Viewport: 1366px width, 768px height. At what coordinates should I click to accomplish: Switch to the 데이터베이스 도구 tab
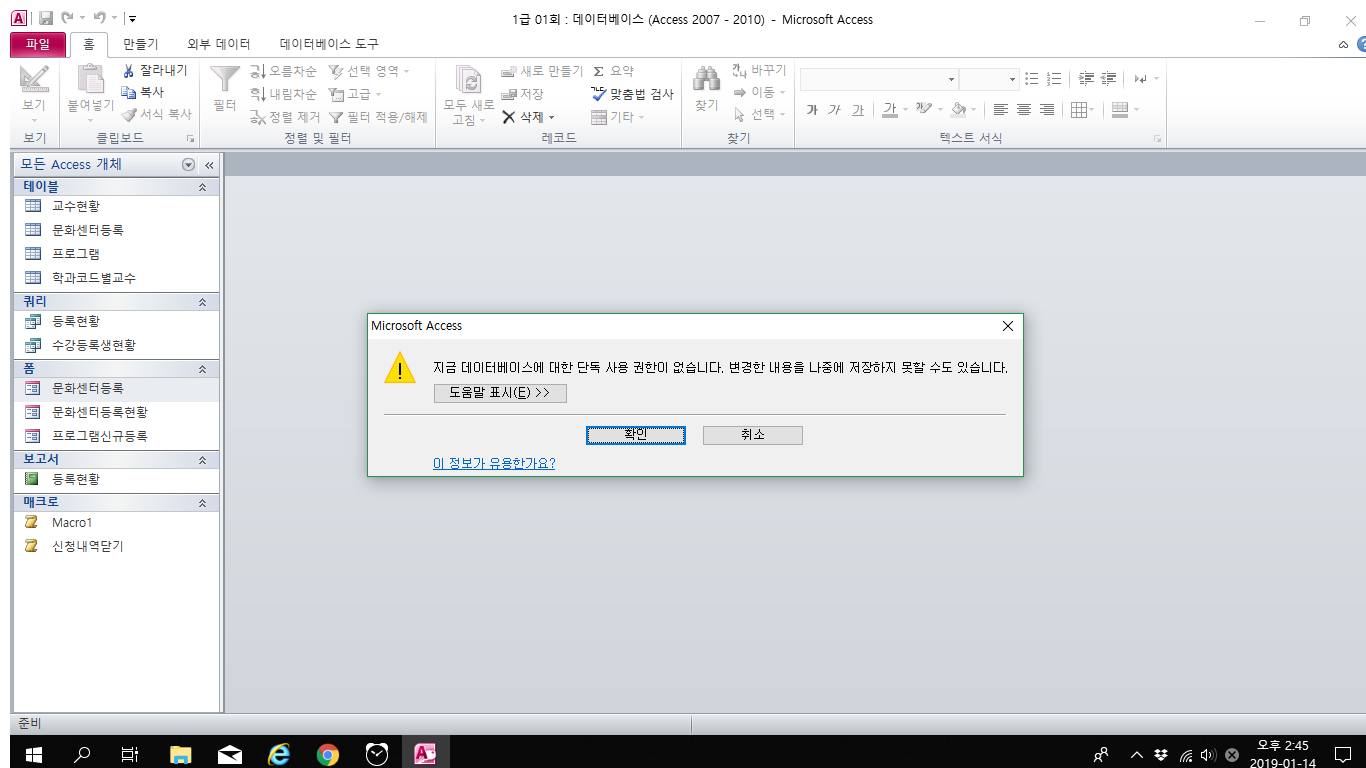click(329, 44)
